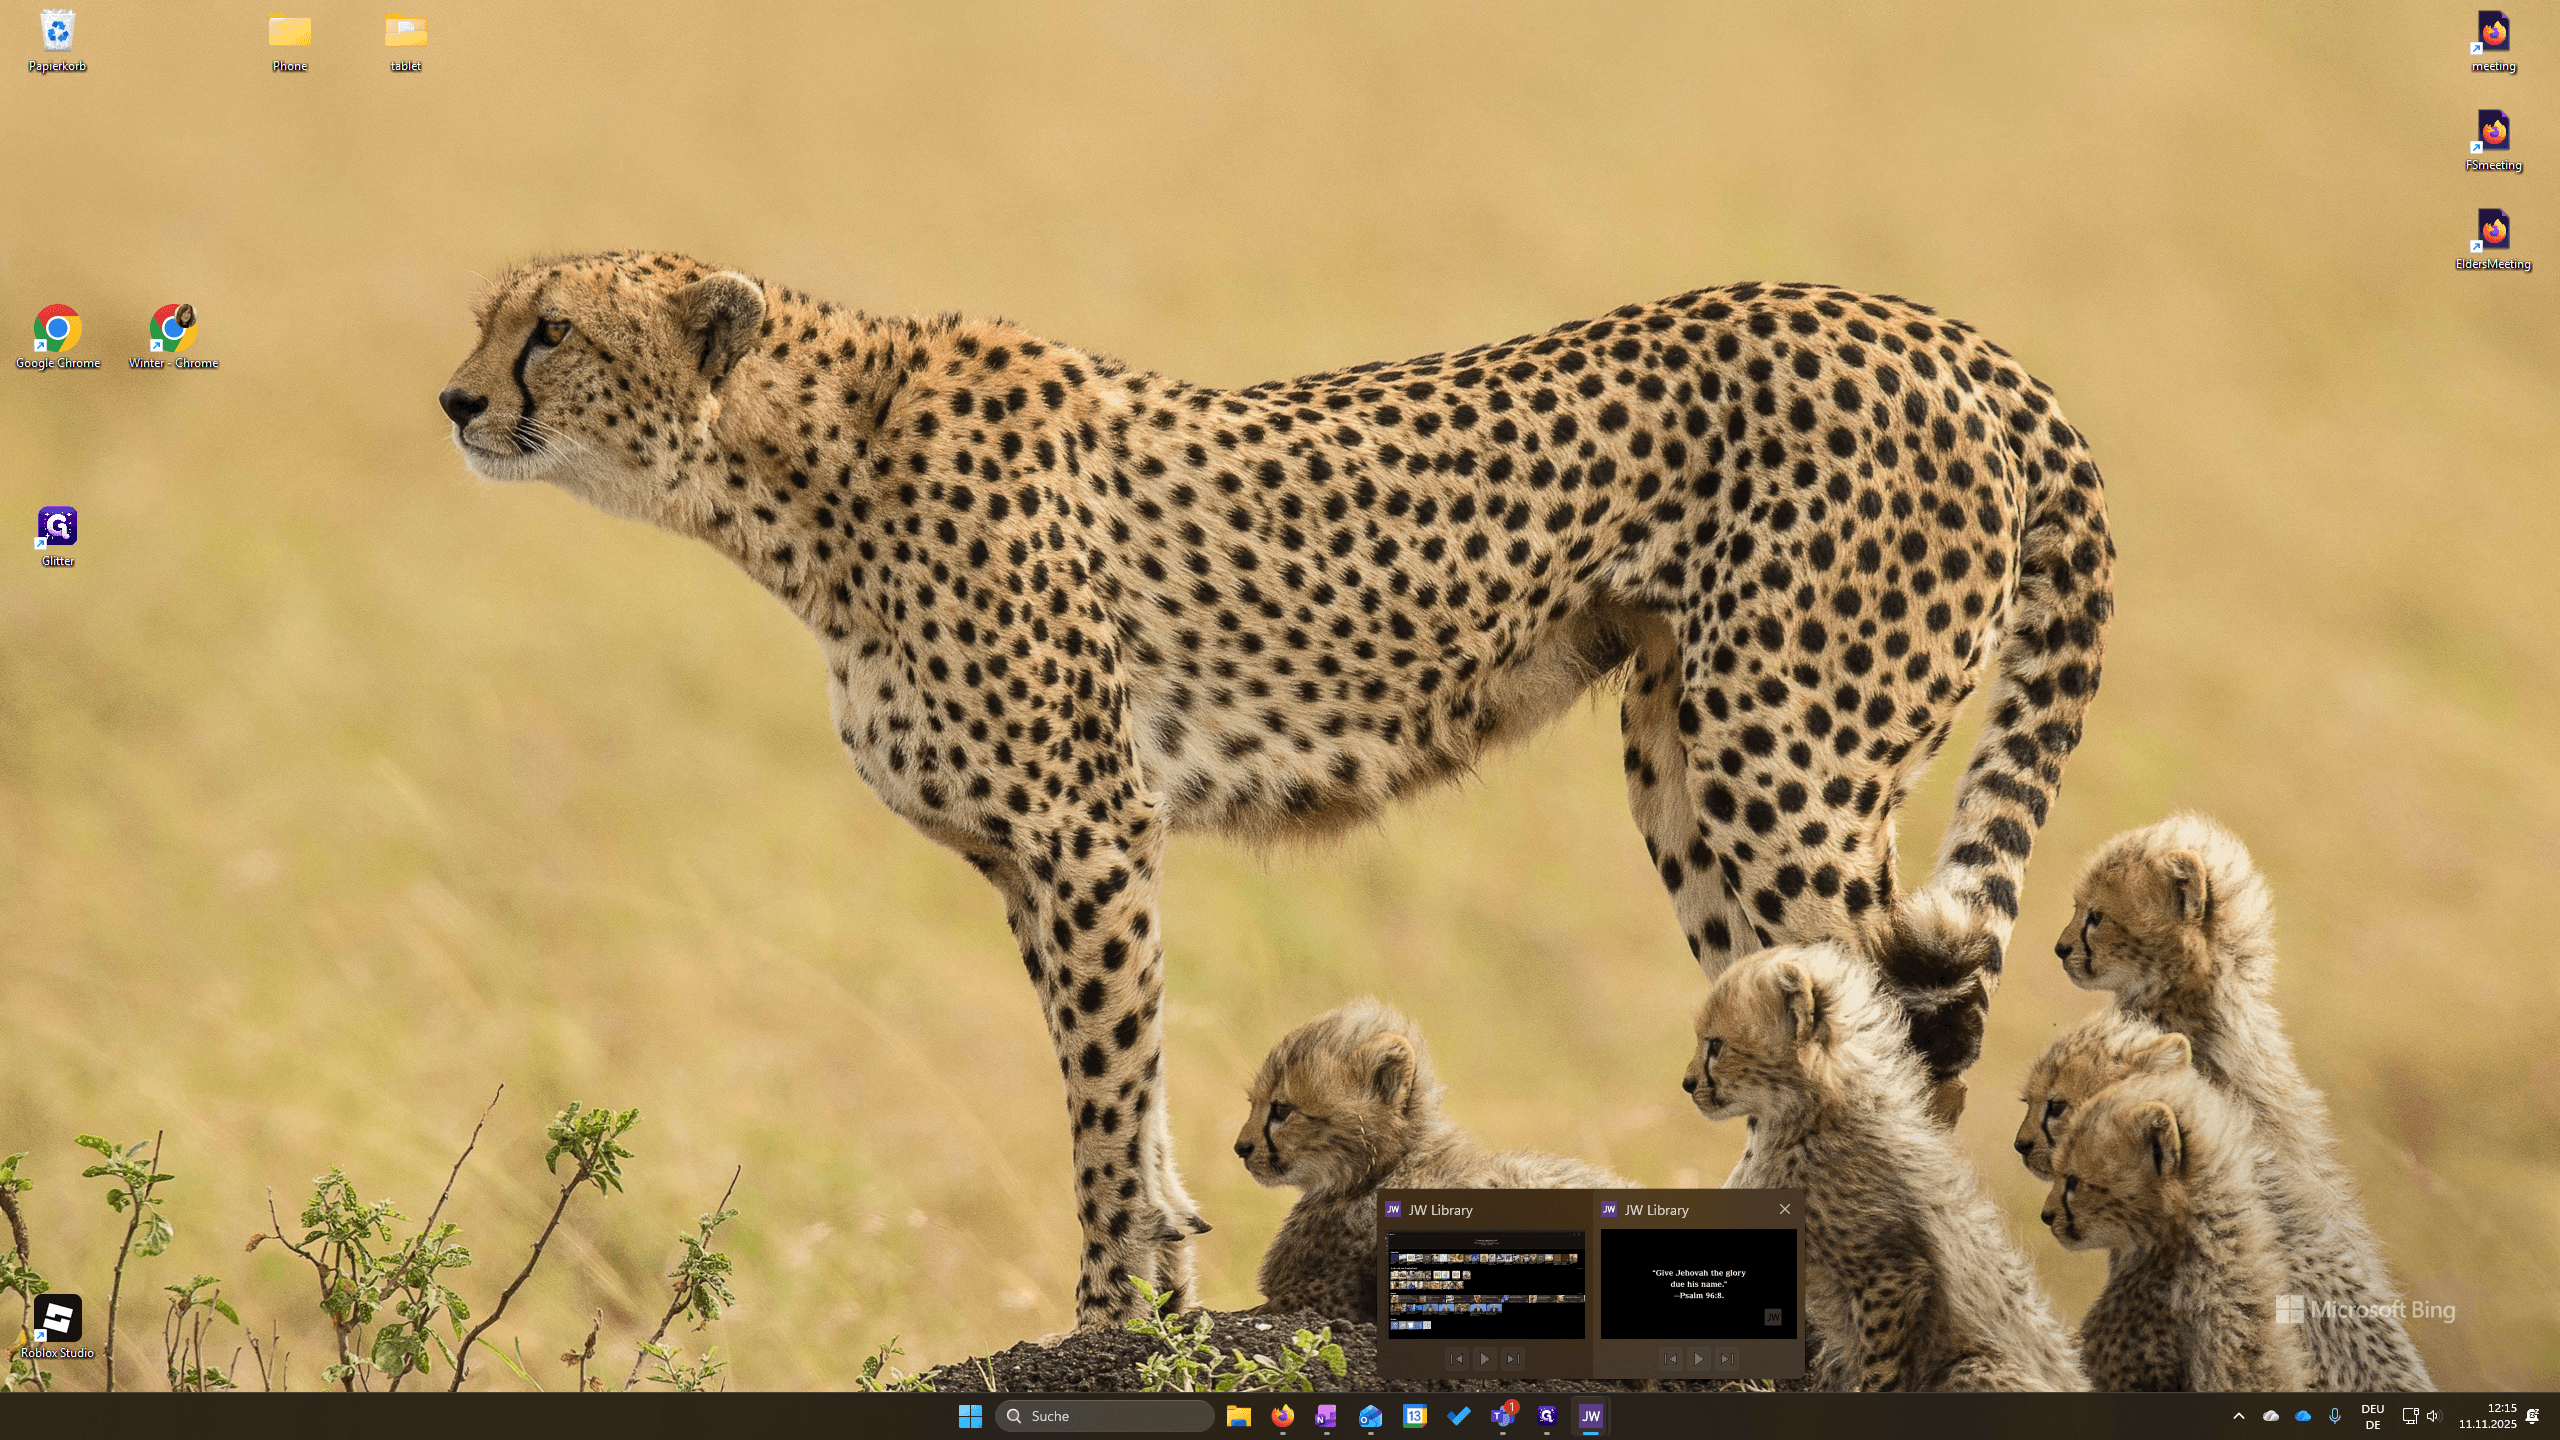Select the Google Chrome desktop shortcut
The image size is (2560, 1440).
57,338
